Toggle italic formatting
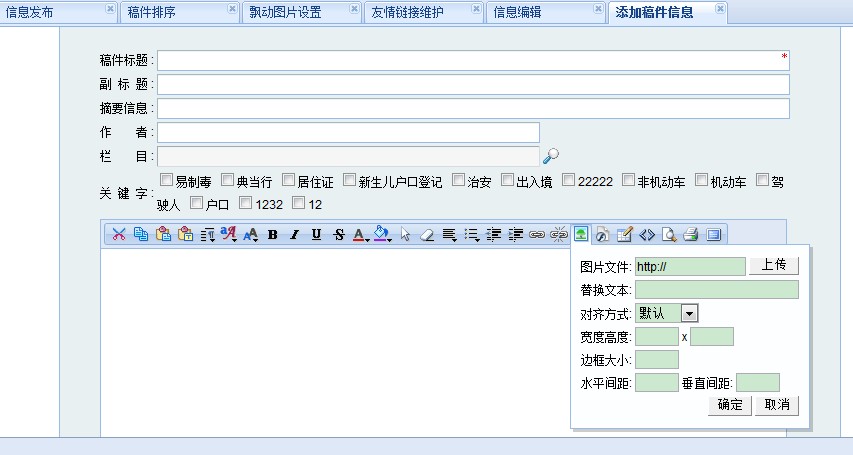853x455 pixels. tap(294, 235)
